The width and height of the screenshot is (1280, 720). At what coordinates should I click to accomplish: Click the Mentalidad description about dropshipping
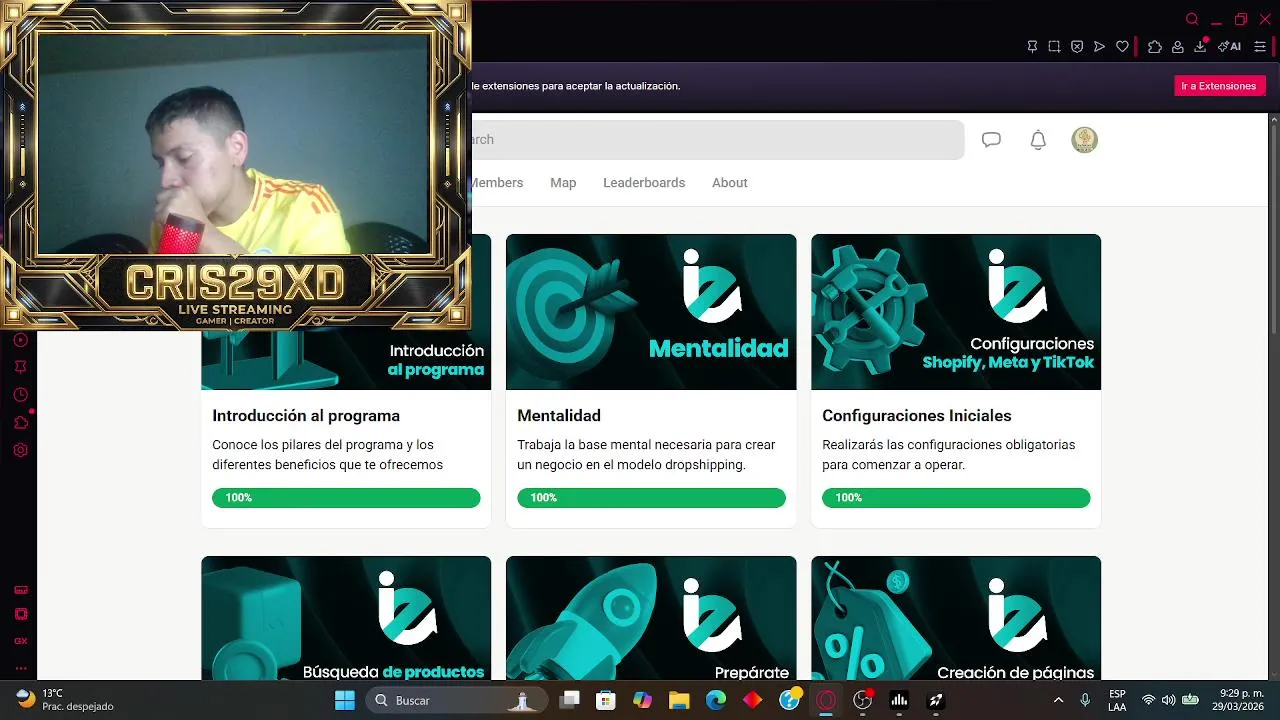pos(646,455)
